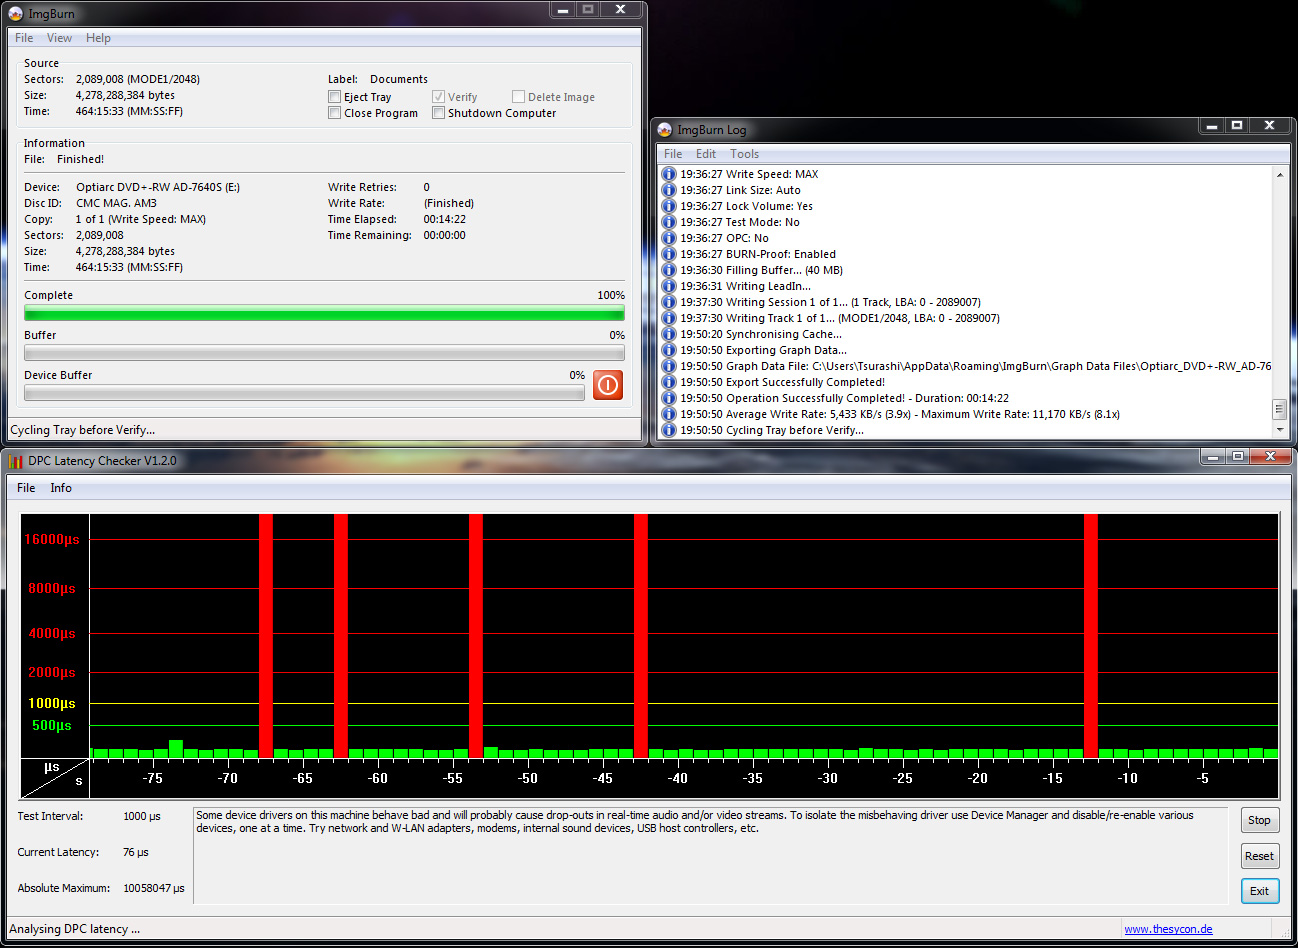The width and height of the screenshot is (1298, 948).
Task: Click the Buffer progress bar
Action: 324,353
